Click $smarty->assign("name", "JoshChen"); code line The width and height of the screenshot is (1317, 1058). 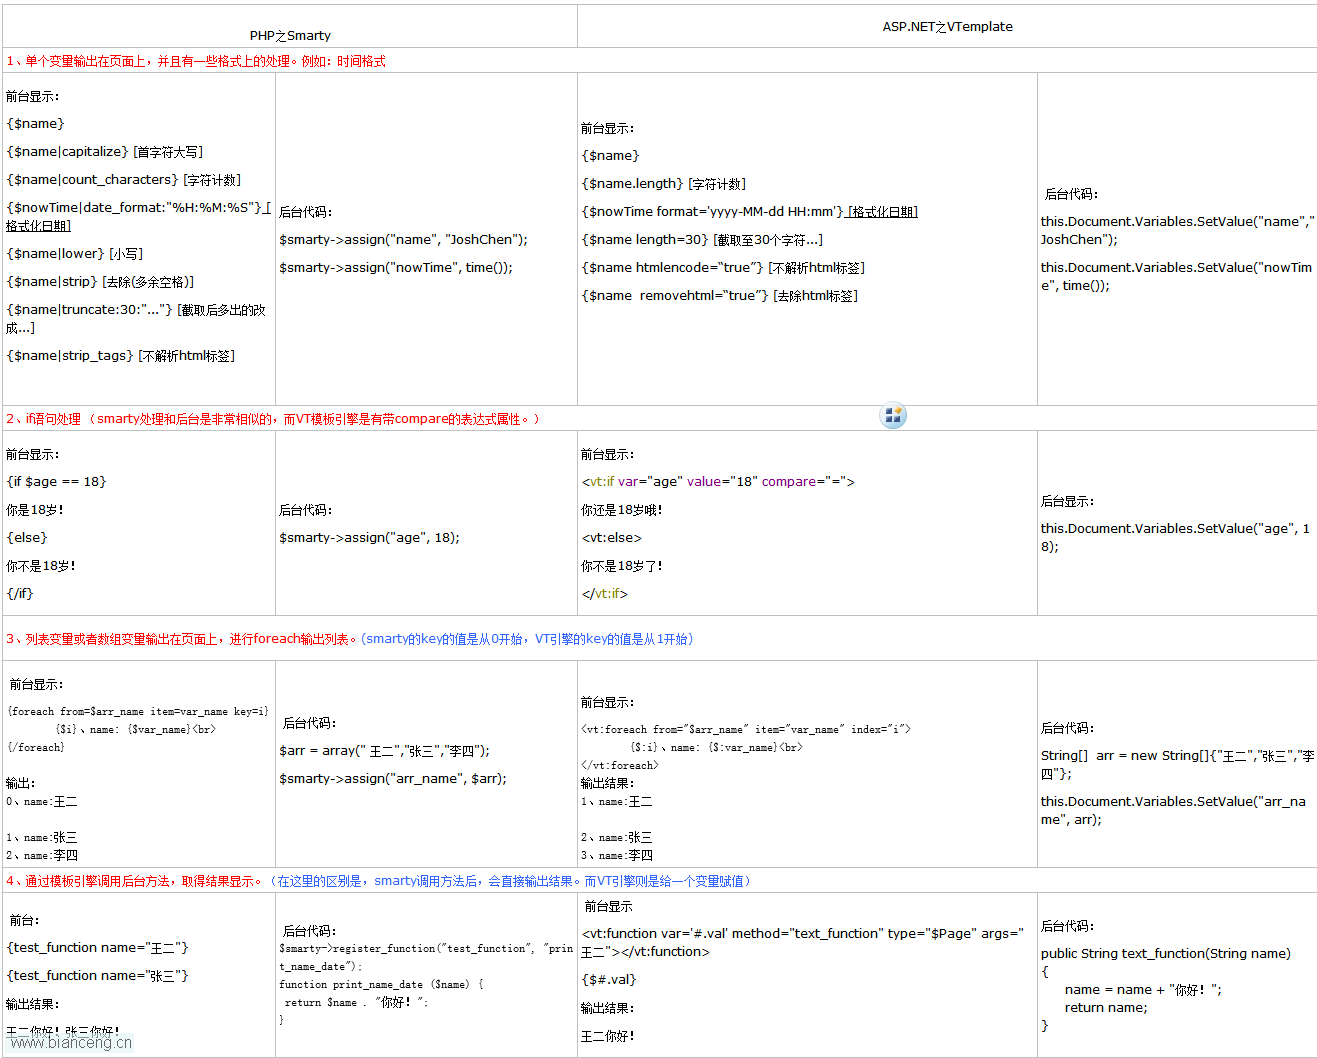coord(403,240)
